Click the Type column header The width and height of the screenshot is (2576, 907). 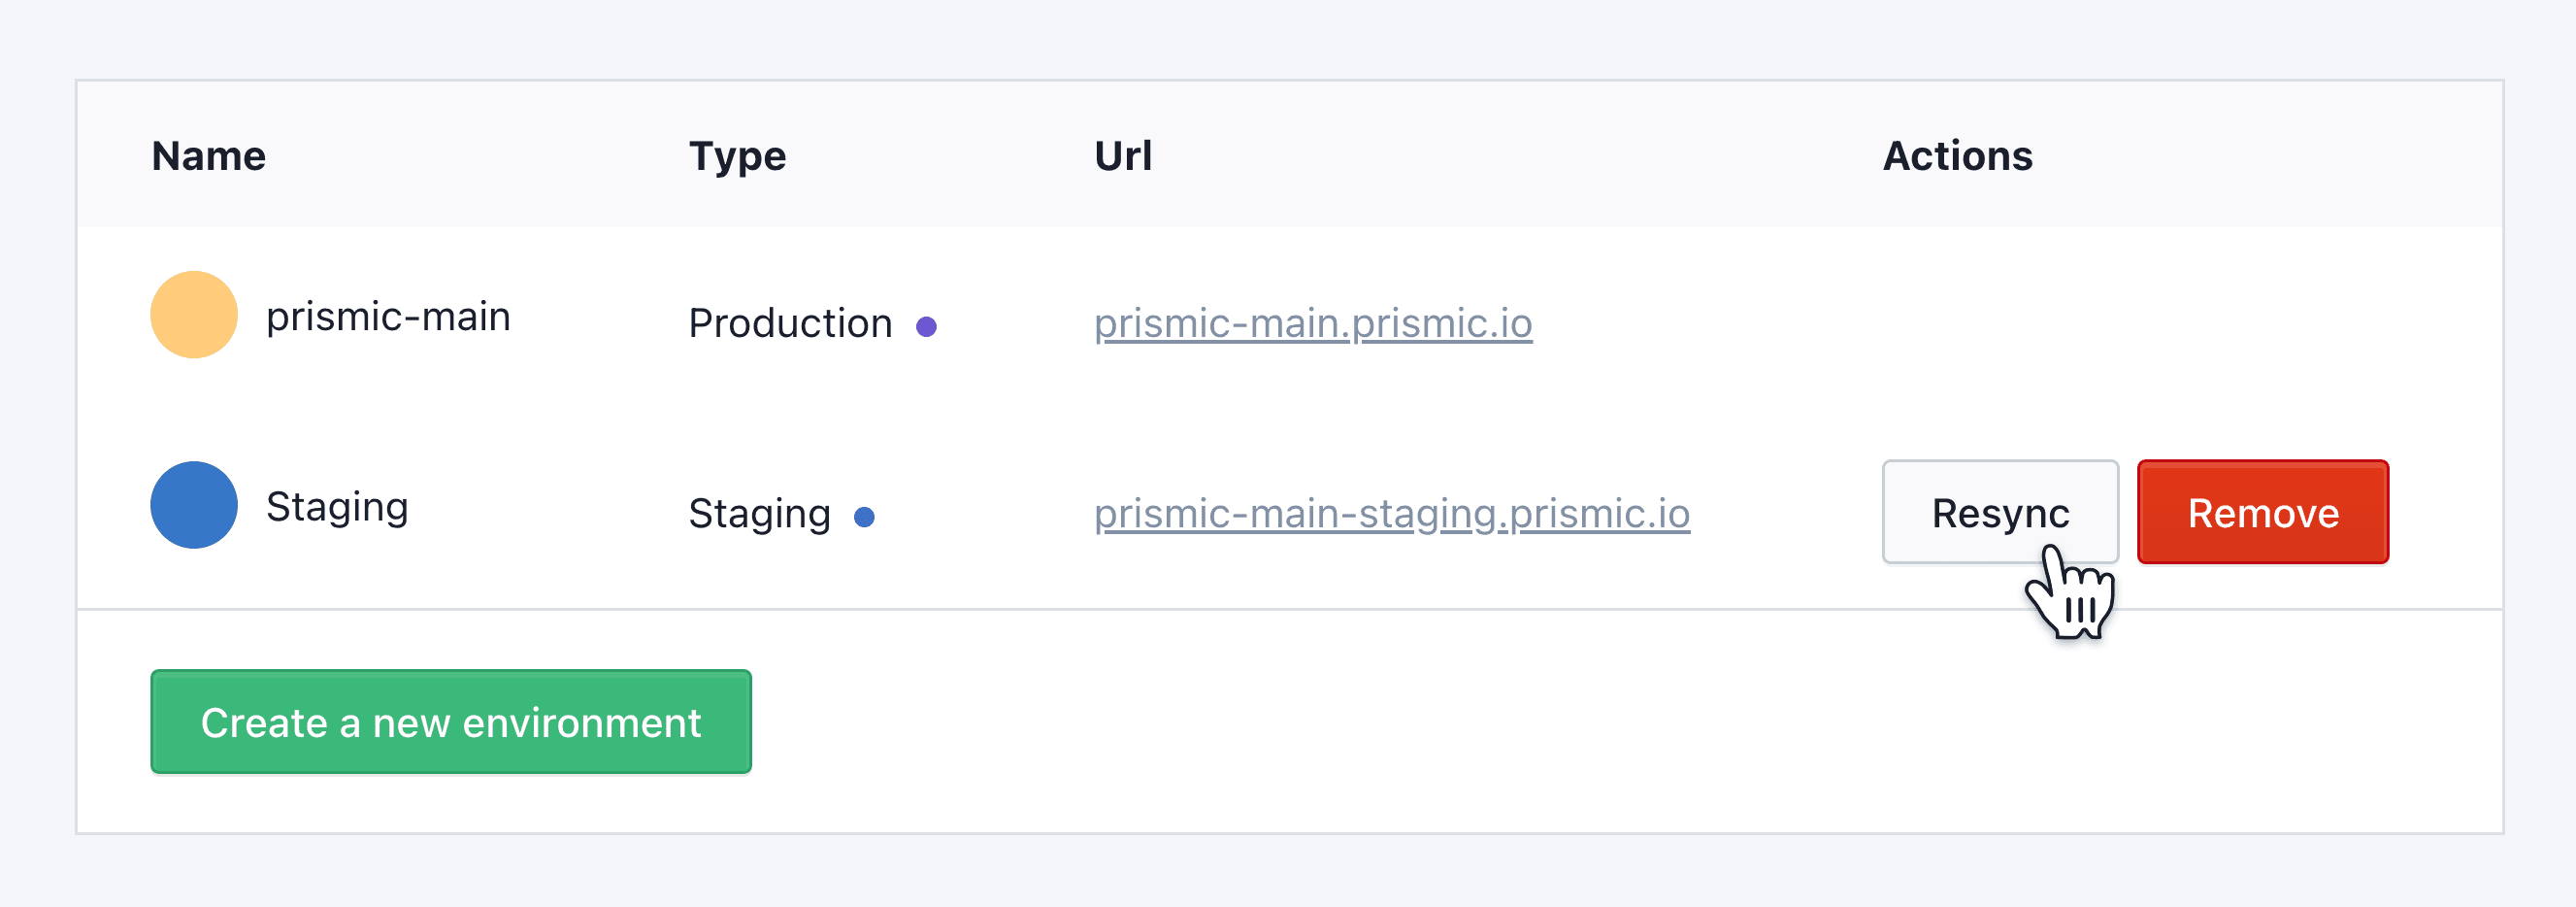pyautogui.click(x=737, y=155)
